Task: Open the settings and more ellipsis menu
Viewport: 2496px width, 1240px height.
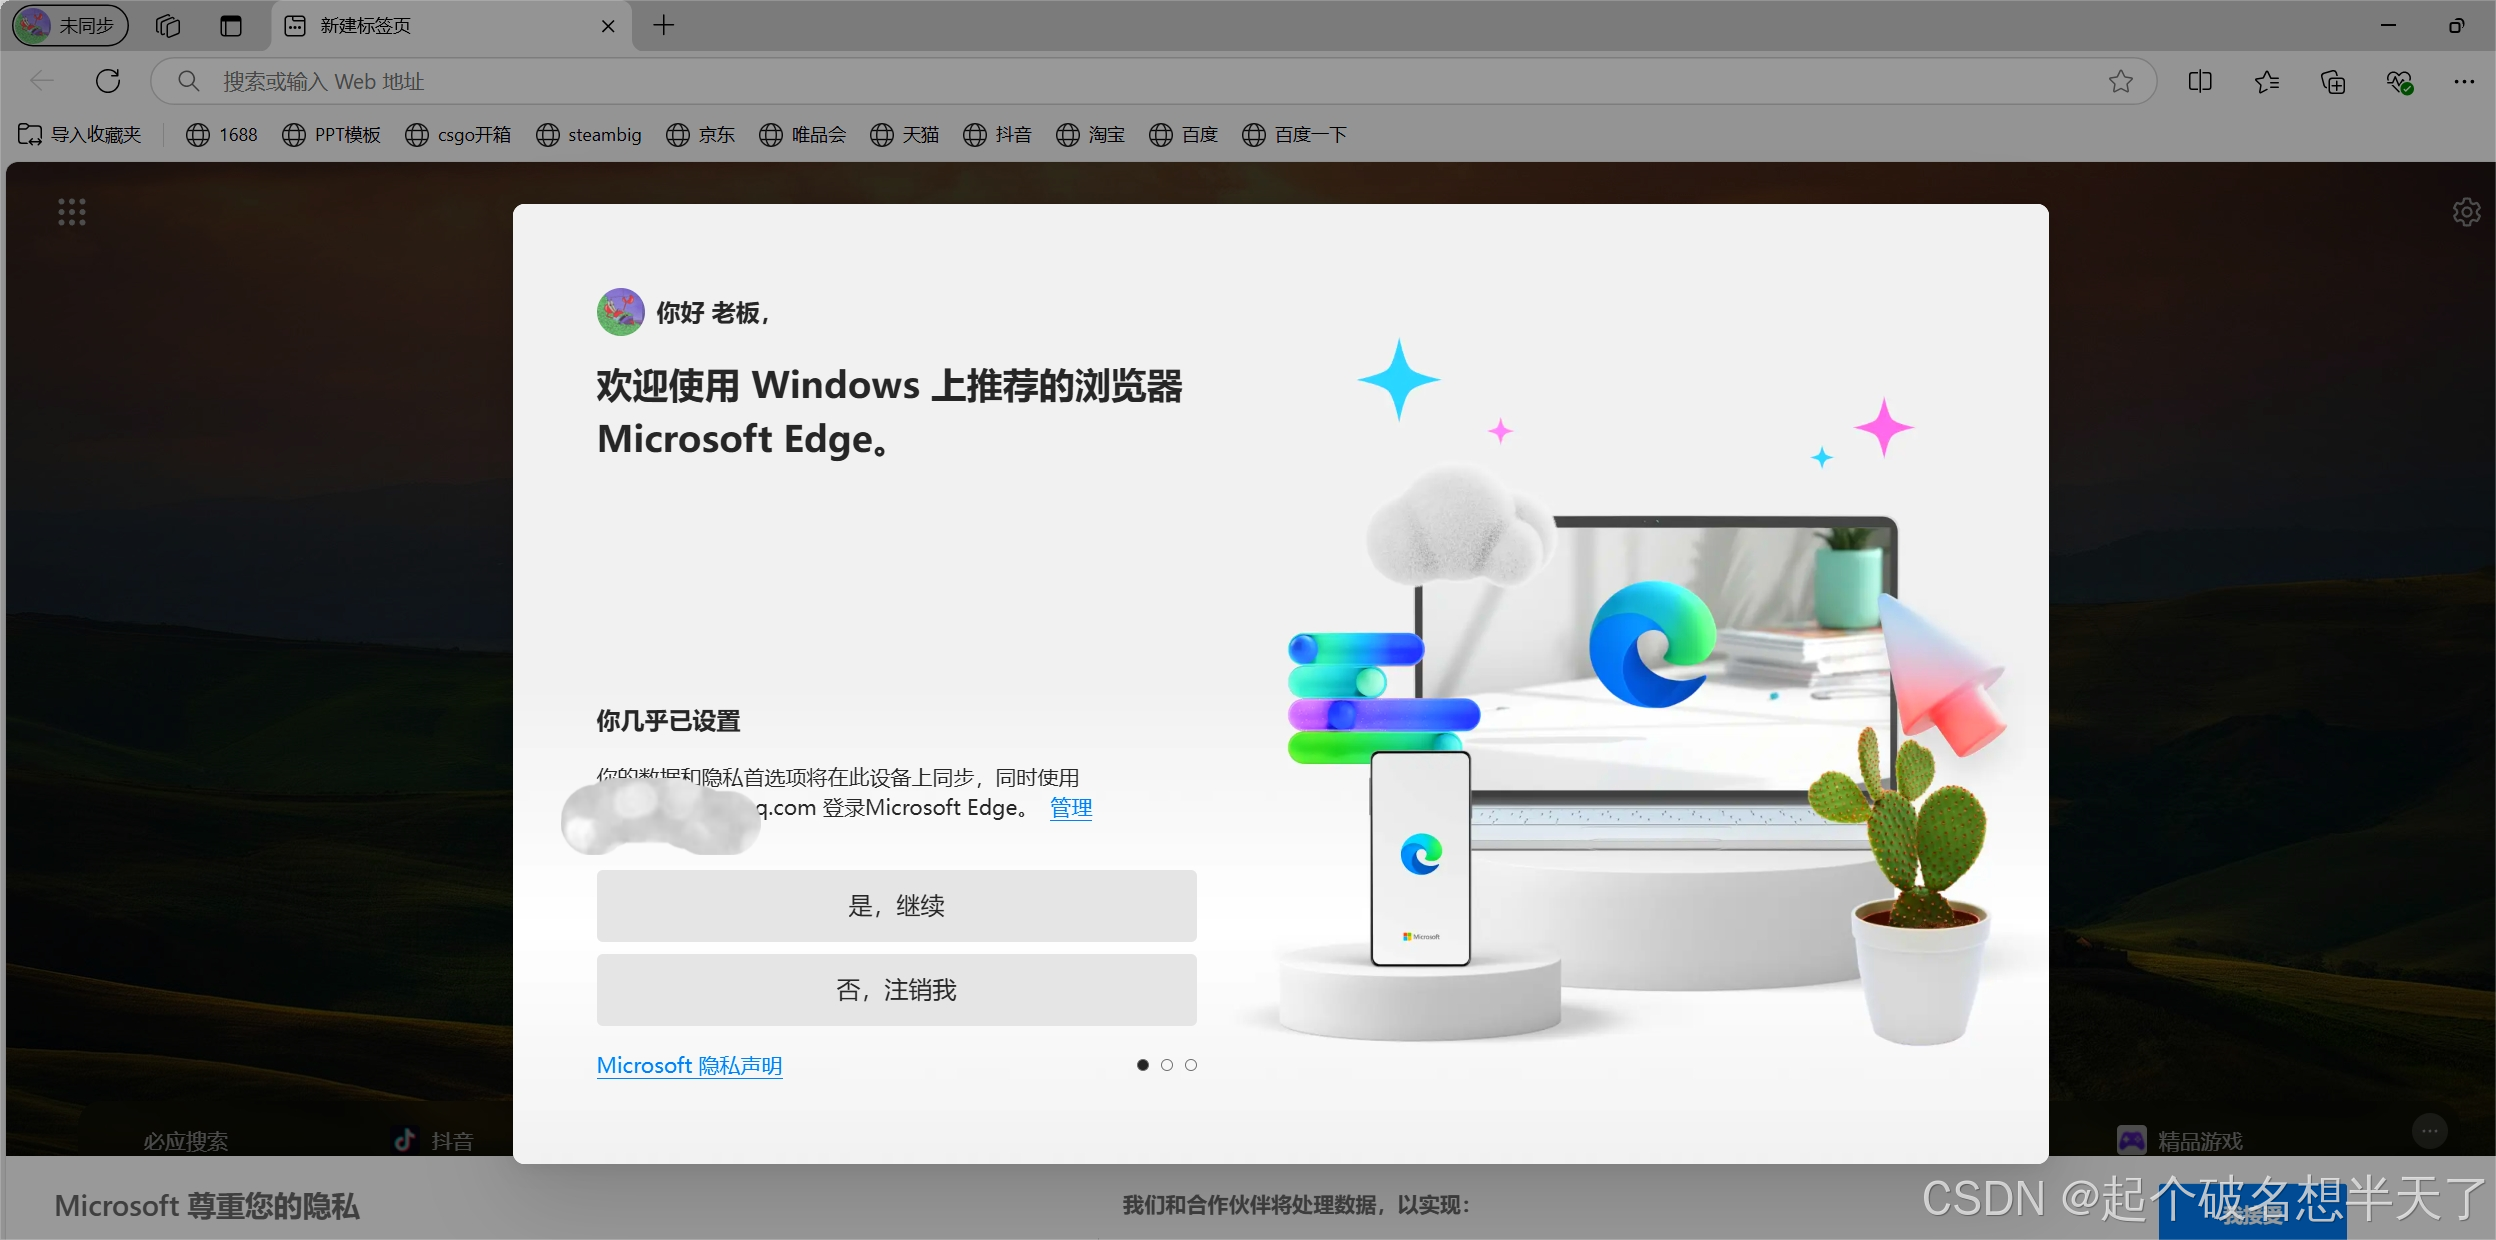Action: (2464, 81)
